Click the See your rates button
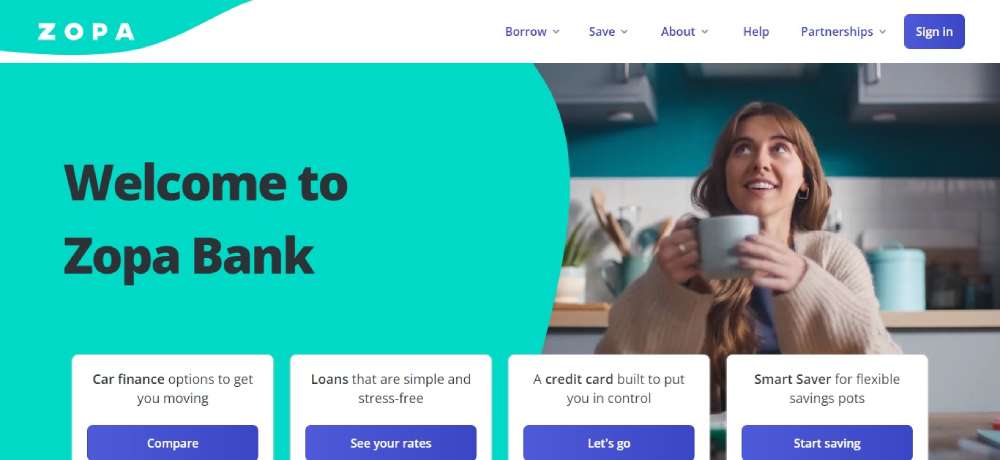The image size is (1000, 460). (x=391, y=443)
